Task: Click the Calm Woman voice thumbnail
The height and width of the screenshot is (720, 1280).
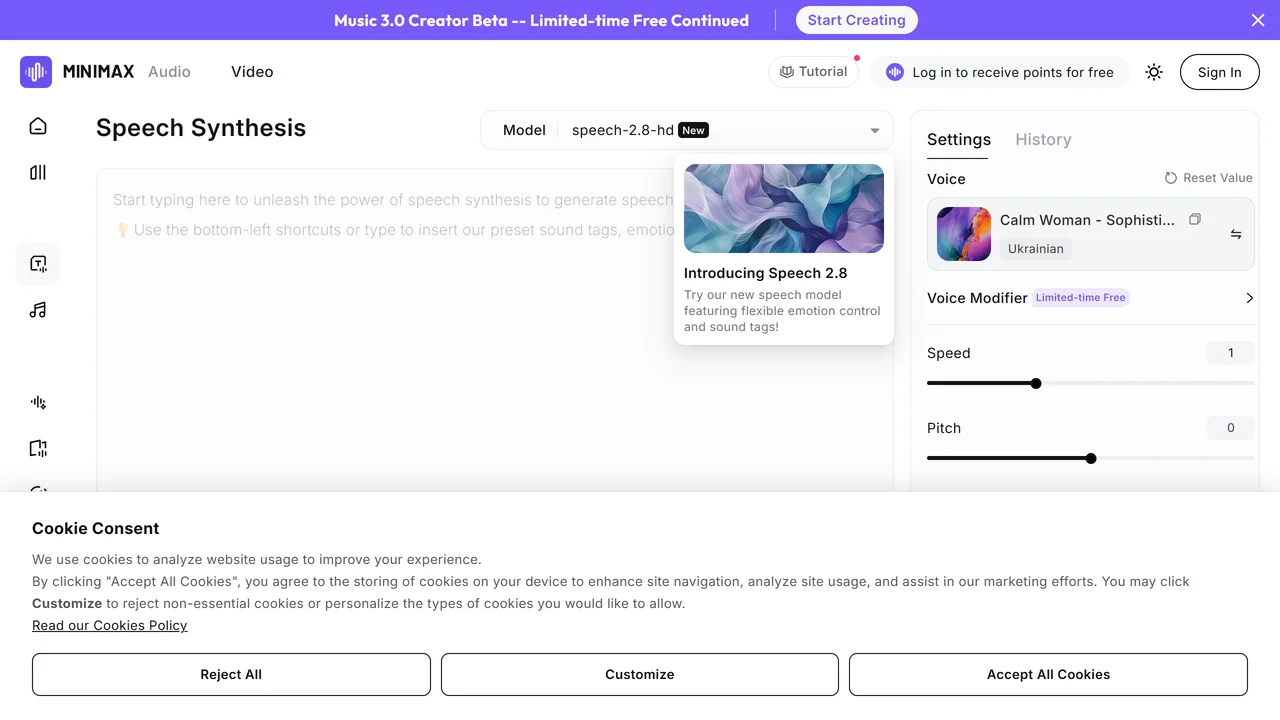Action: 964,234
